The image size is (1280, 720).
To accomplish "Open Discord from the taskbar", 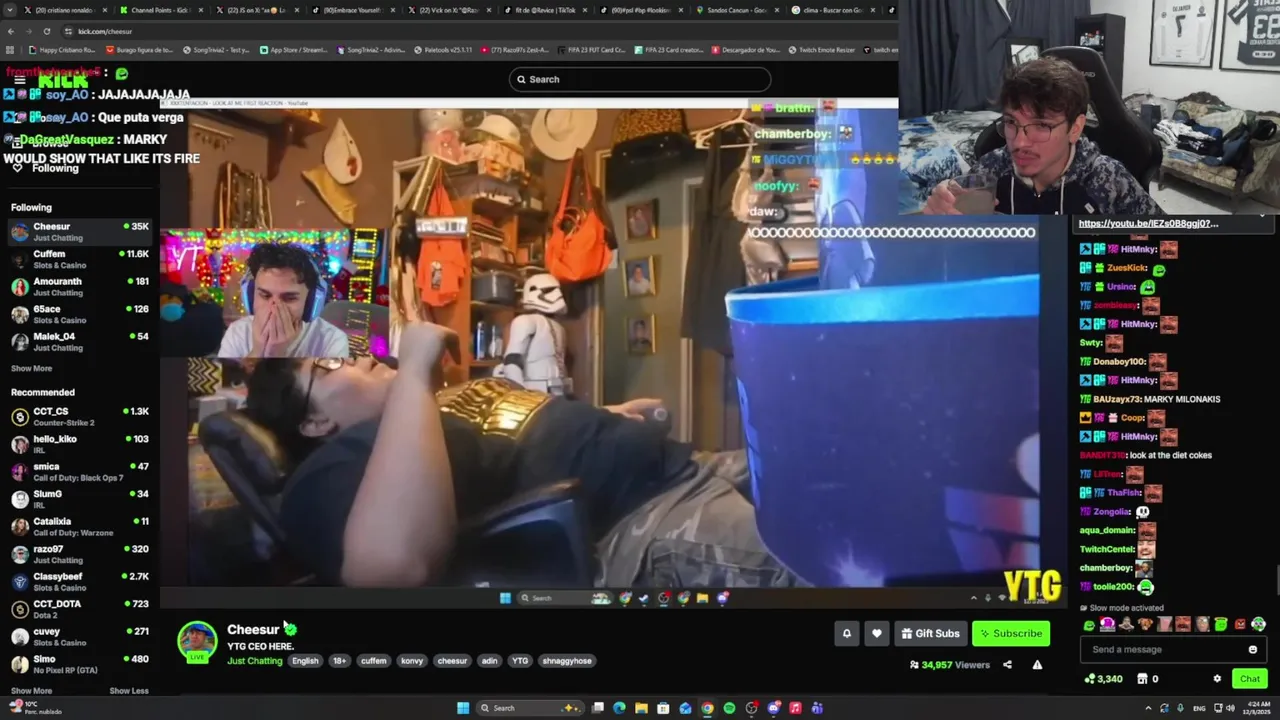I will [773, 708].
